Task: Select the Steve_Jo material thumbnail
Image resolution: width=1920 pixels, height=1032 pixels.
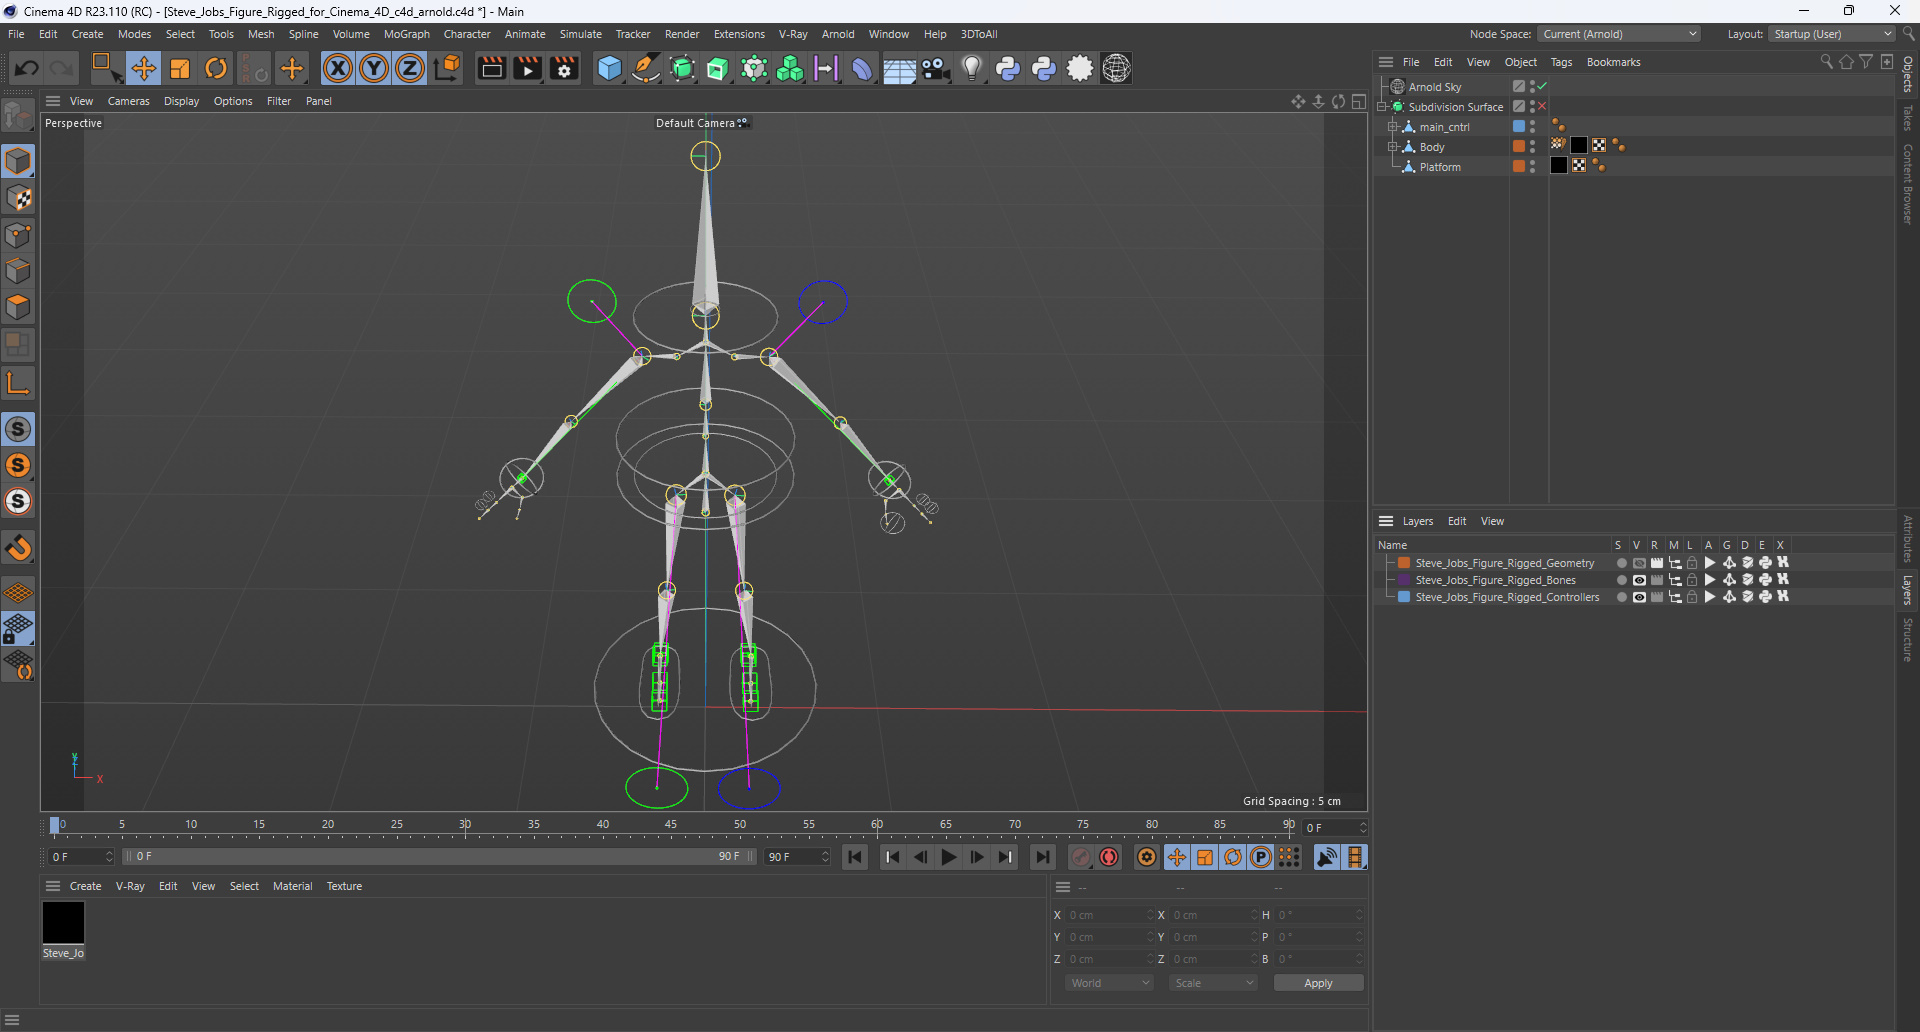Action: pyautogui.click(x=63, y=922)
